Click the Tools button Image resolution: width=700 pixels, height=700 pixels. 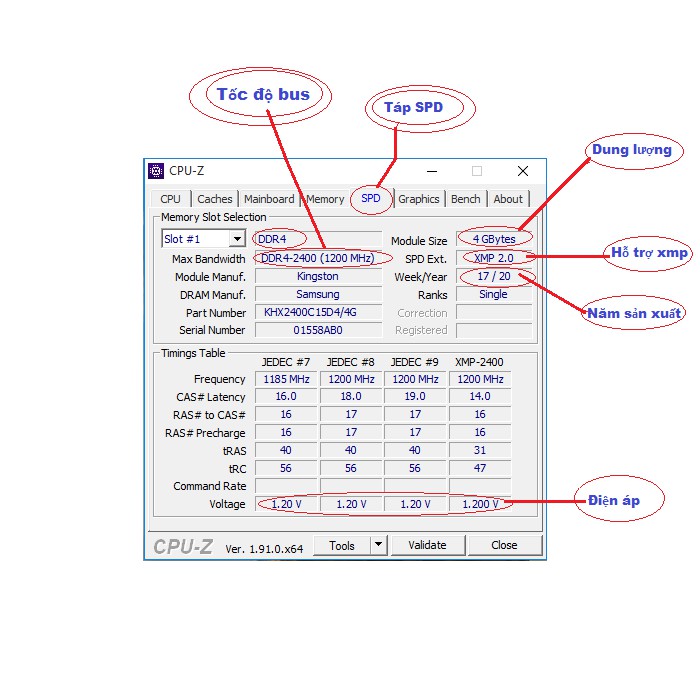click(341, 545)
